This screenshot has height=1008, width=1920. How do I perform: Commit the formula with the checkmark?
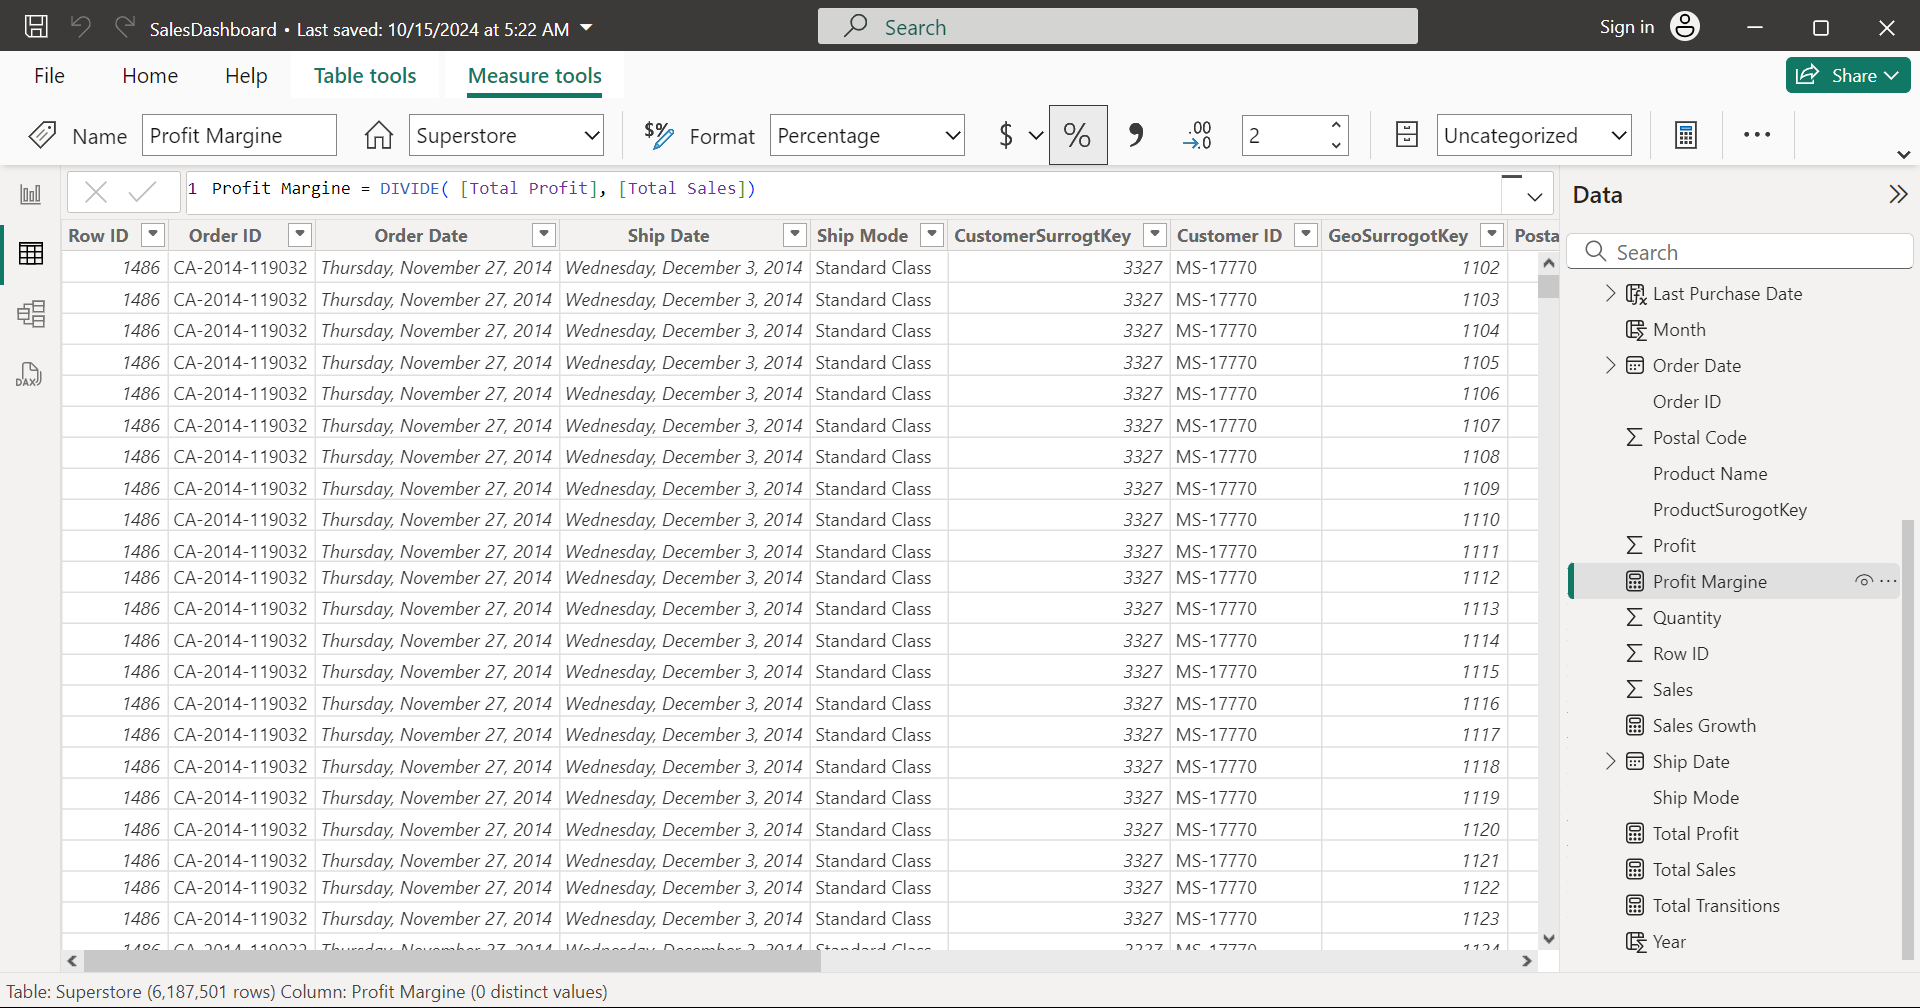[x=143, y=192]
